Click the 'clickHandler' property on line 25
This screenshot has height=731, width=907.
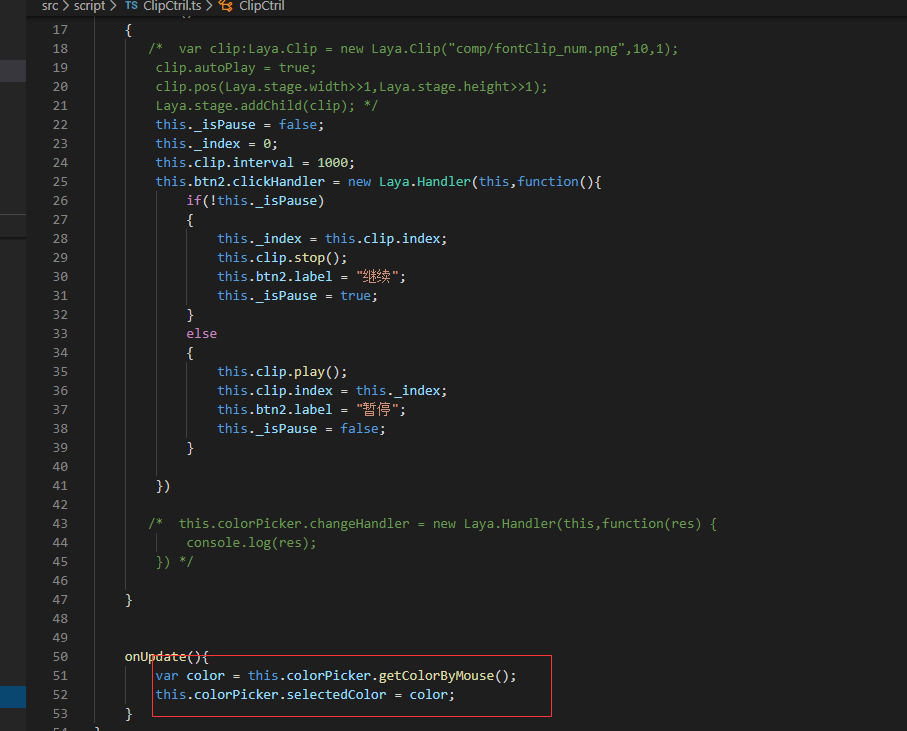pos(278,182)
